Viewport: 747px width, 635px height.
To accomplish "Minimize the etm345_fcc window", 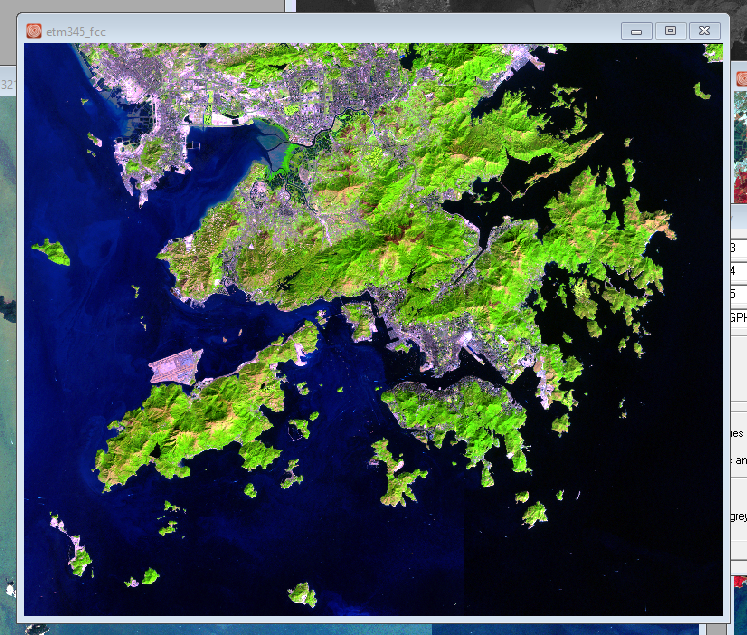I will pyautogui.click(x=636, y=31).
